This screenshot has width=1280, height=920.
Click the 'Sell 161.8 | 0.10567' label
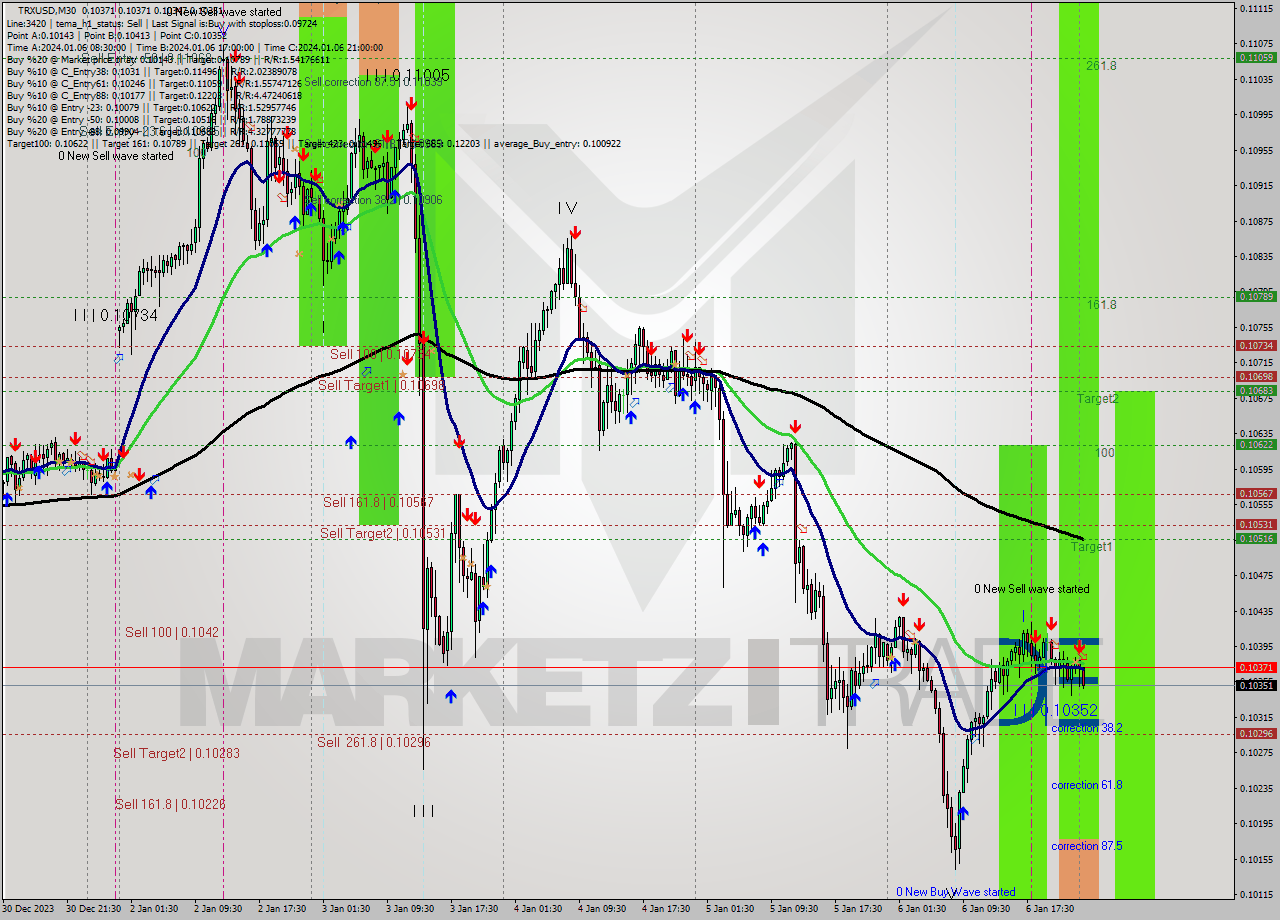pos(378,502)
